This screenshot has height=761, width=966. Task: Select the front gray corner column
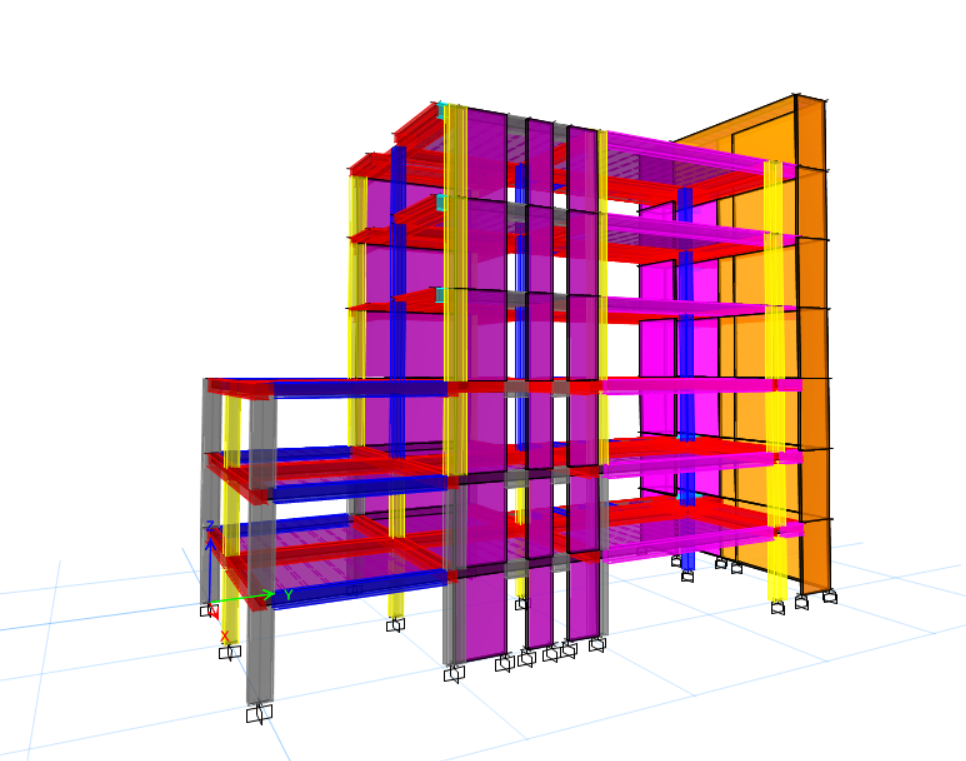260,550
